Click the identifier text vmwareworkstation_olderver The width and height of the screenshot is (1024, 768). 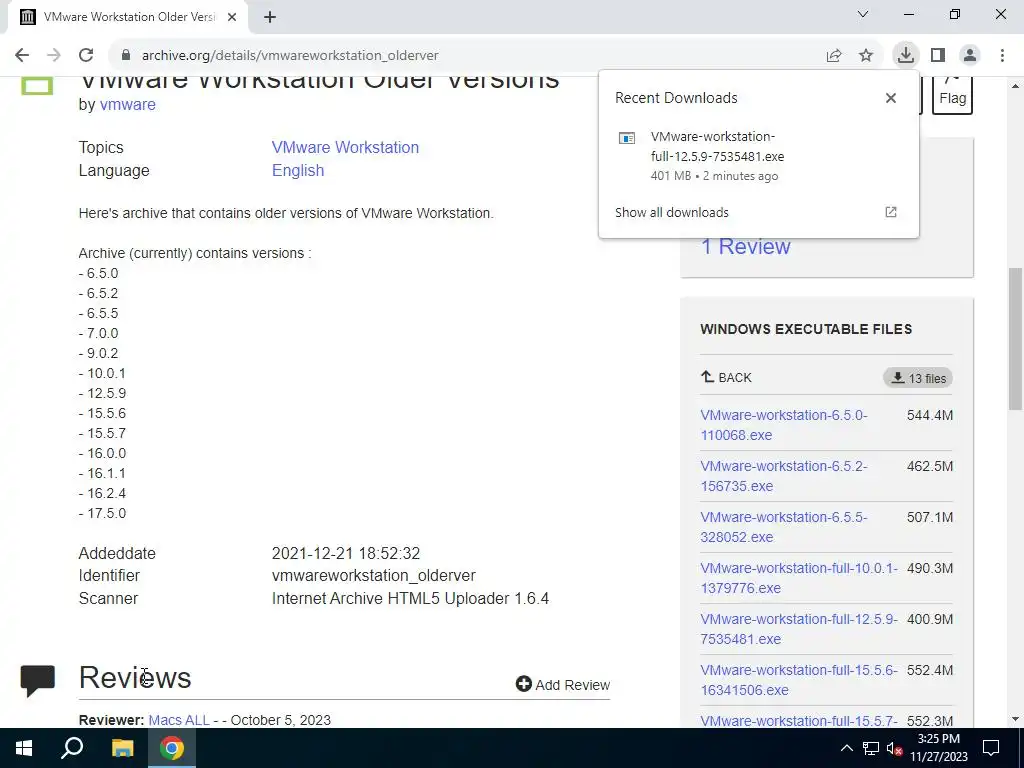pos(374,576)
